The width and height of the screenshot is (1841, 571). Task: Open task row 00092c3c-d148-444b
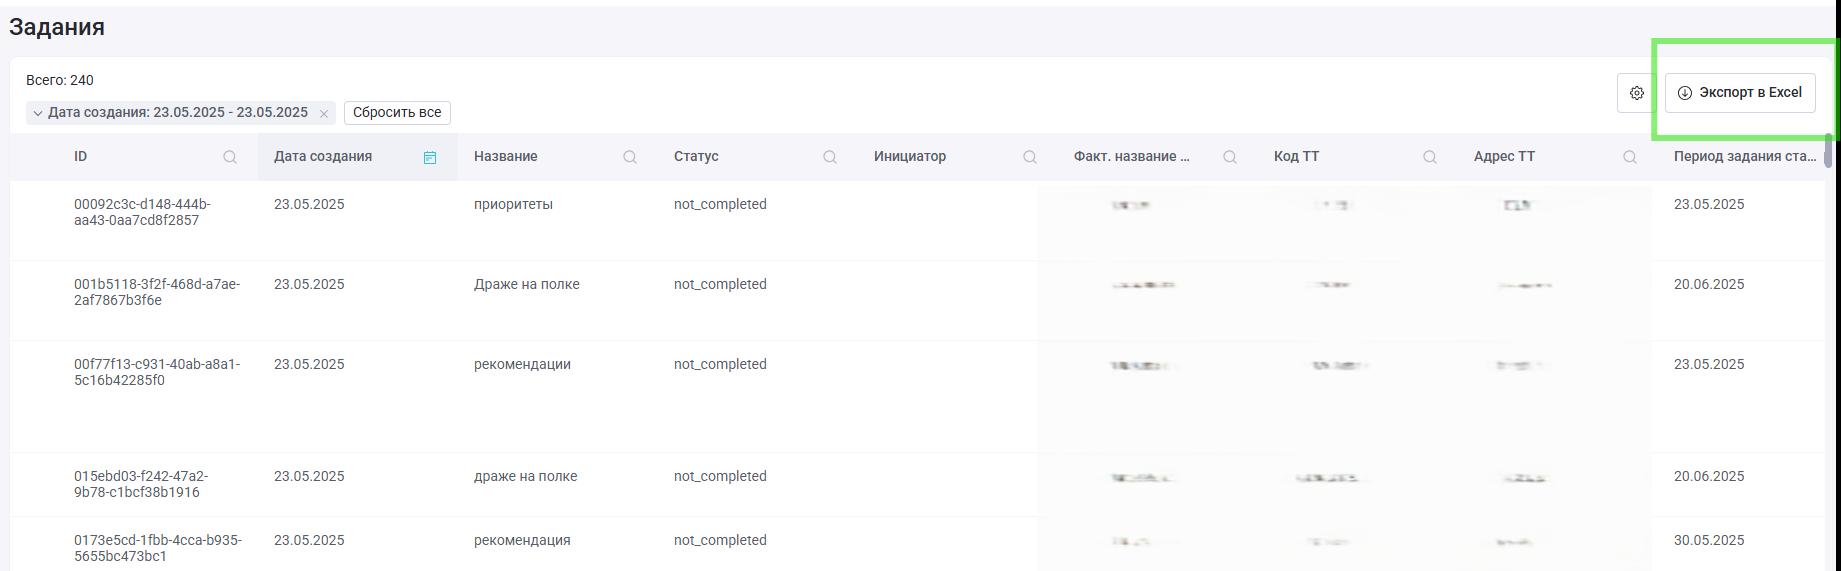917,220
